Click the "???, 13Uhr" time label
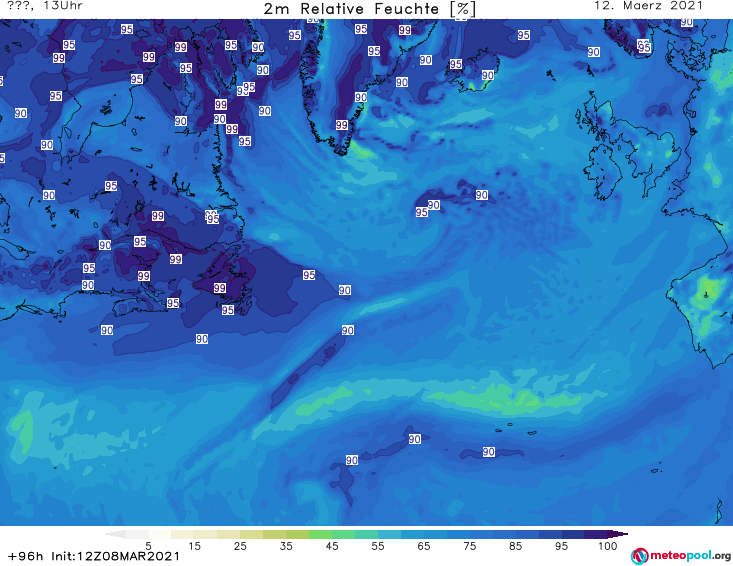This screenshot has width=733, height=566. [x=45, y=6]
